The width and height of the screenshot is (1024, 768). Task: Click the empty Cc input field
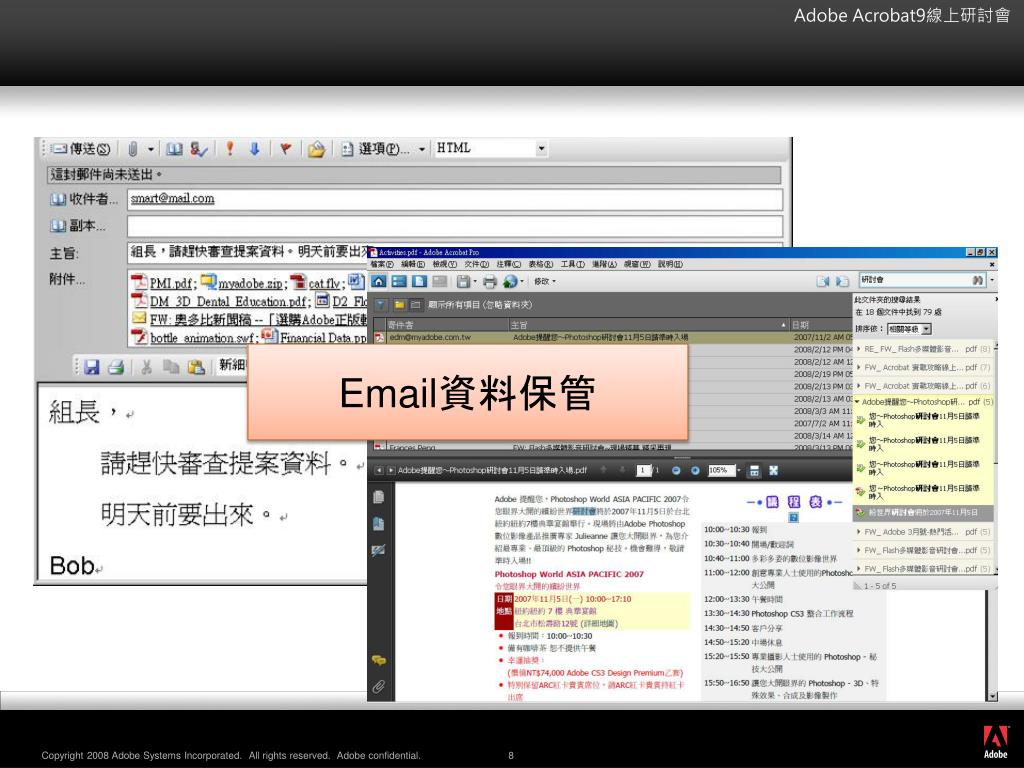coord(455,226)
